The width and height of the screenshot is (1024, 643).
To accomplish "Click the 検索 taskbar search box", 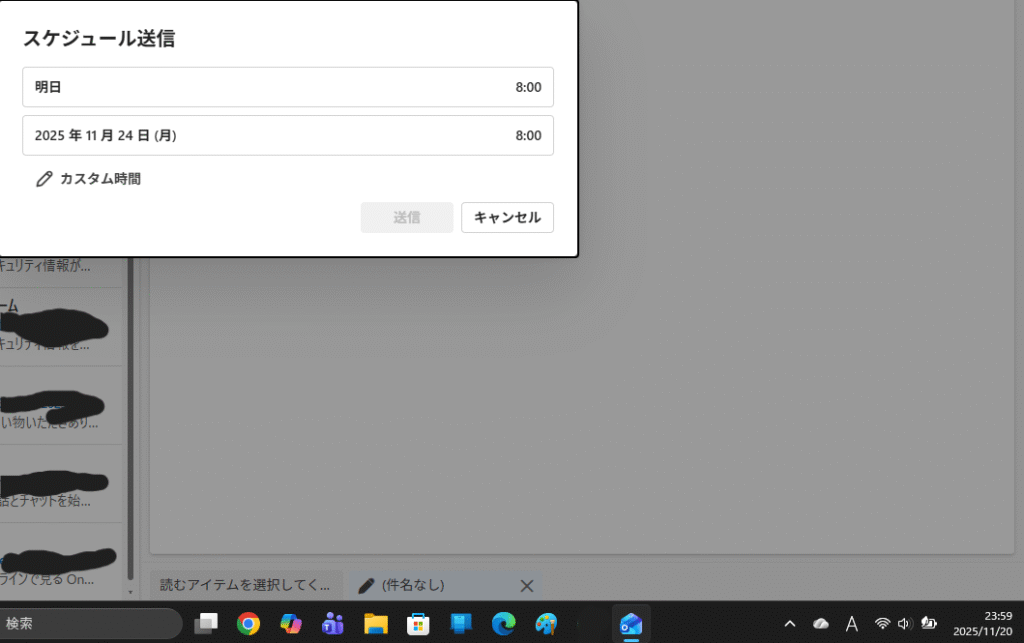I will pyautogui.click(x=90, y=623).
